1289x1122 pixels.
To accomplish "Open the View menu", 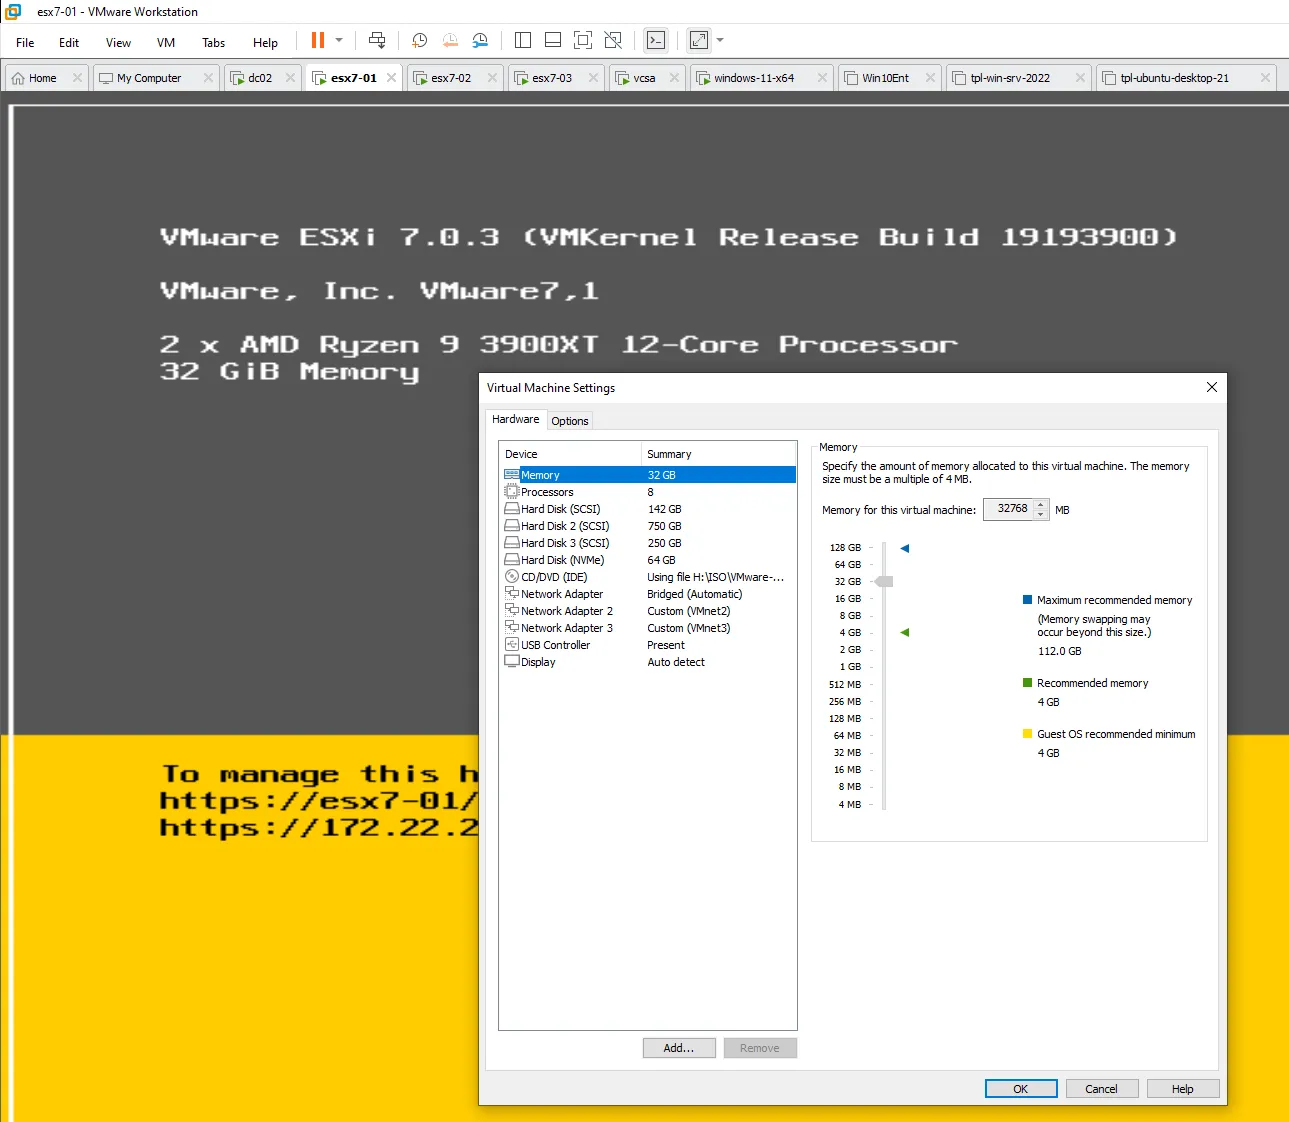I will [x=118, y=43].
